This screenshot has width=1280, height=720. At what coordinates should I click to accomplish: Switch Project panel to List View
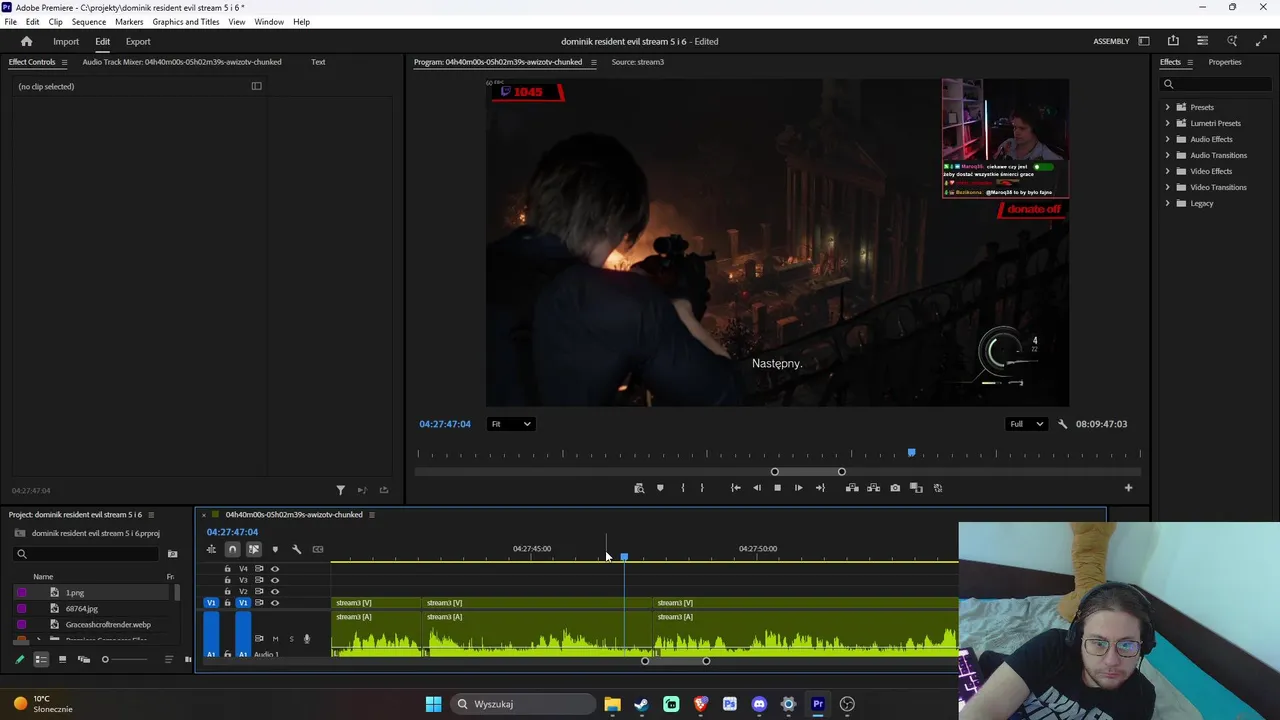point(41,659)
